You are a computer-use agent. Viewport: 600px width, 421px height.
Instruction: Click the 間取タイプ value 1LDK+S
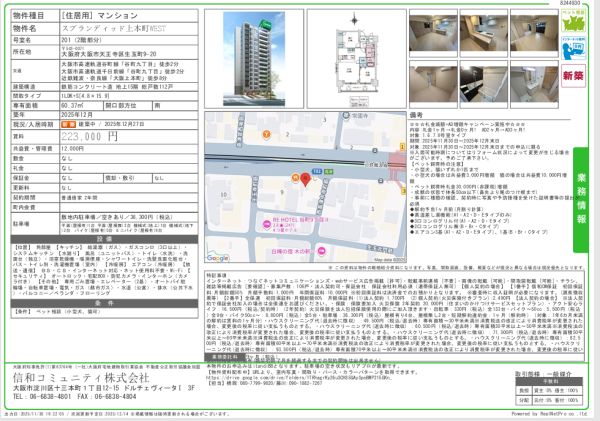tap(85, 96)
